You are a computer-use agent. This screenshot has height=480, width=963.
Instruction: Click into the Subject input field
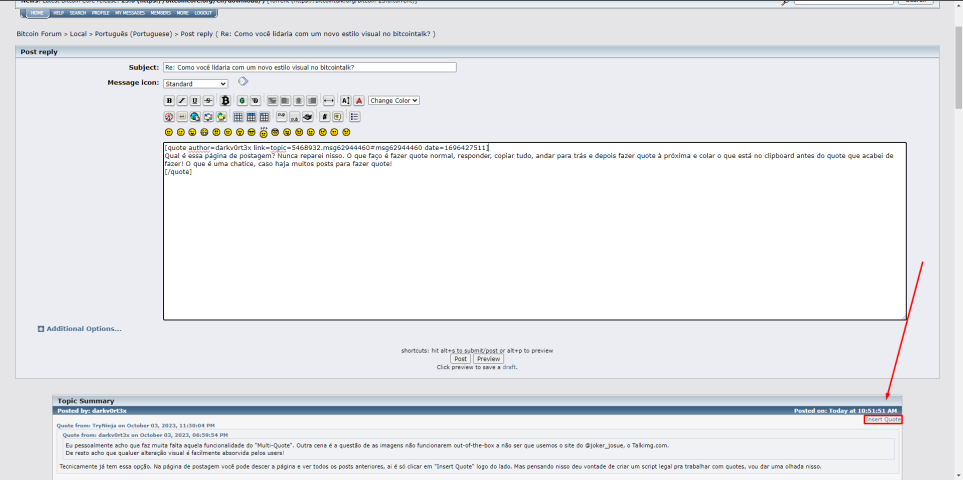[x=310, y=68]
